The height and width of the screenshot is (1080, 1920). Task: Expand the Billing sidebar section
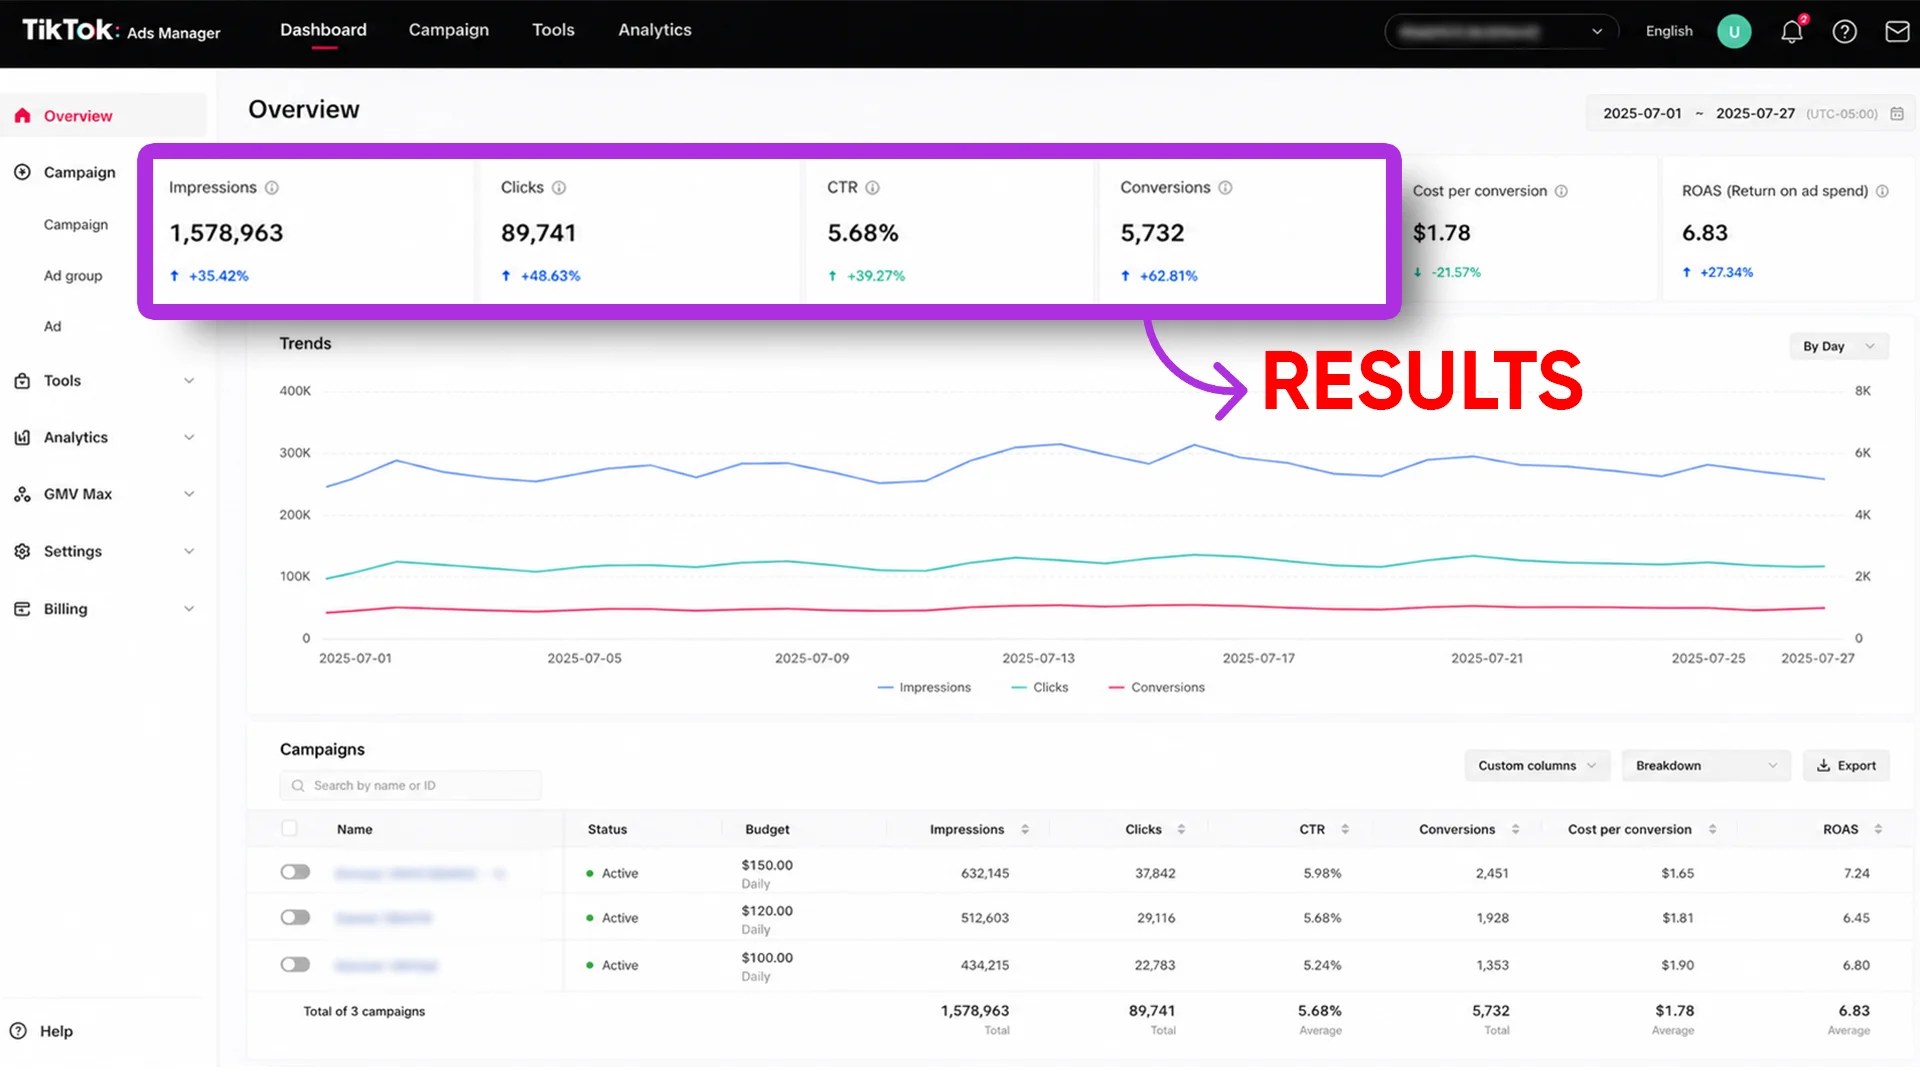point(189,609)
